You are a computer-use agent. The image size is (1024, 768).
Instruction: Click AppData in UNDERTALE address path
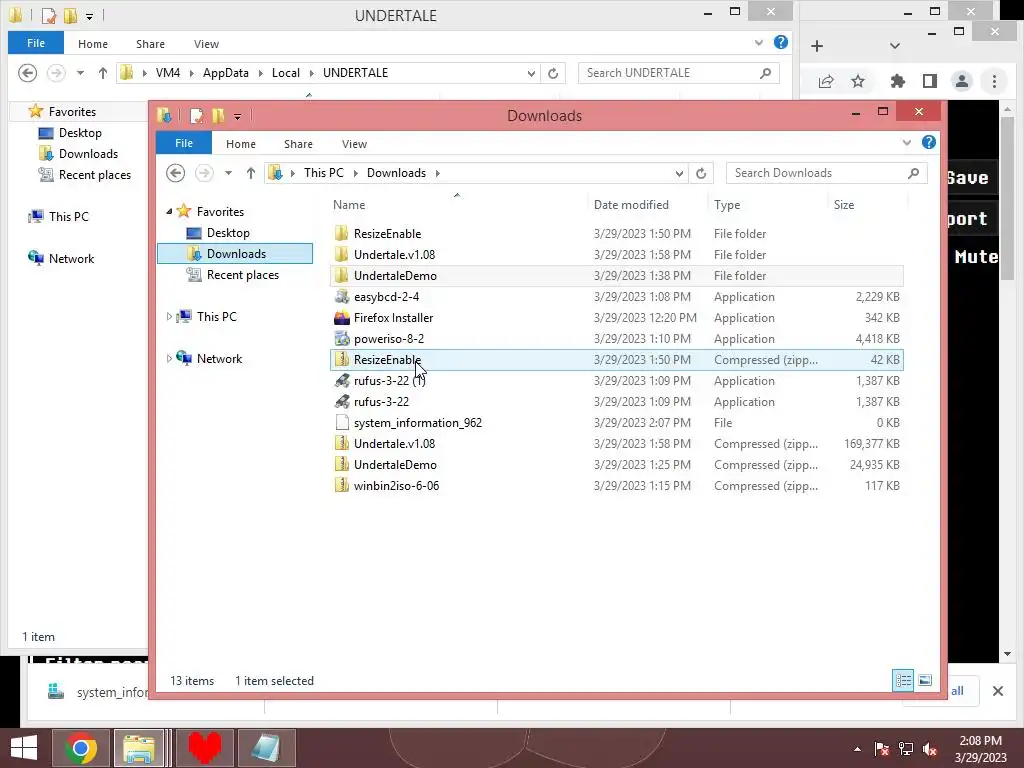pos(225,72)
